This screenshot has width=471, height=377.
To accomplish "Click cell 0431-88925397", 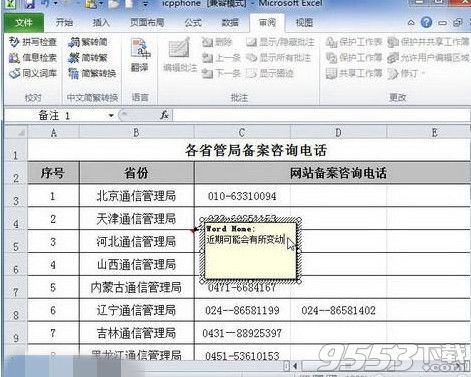I will 242,333.
